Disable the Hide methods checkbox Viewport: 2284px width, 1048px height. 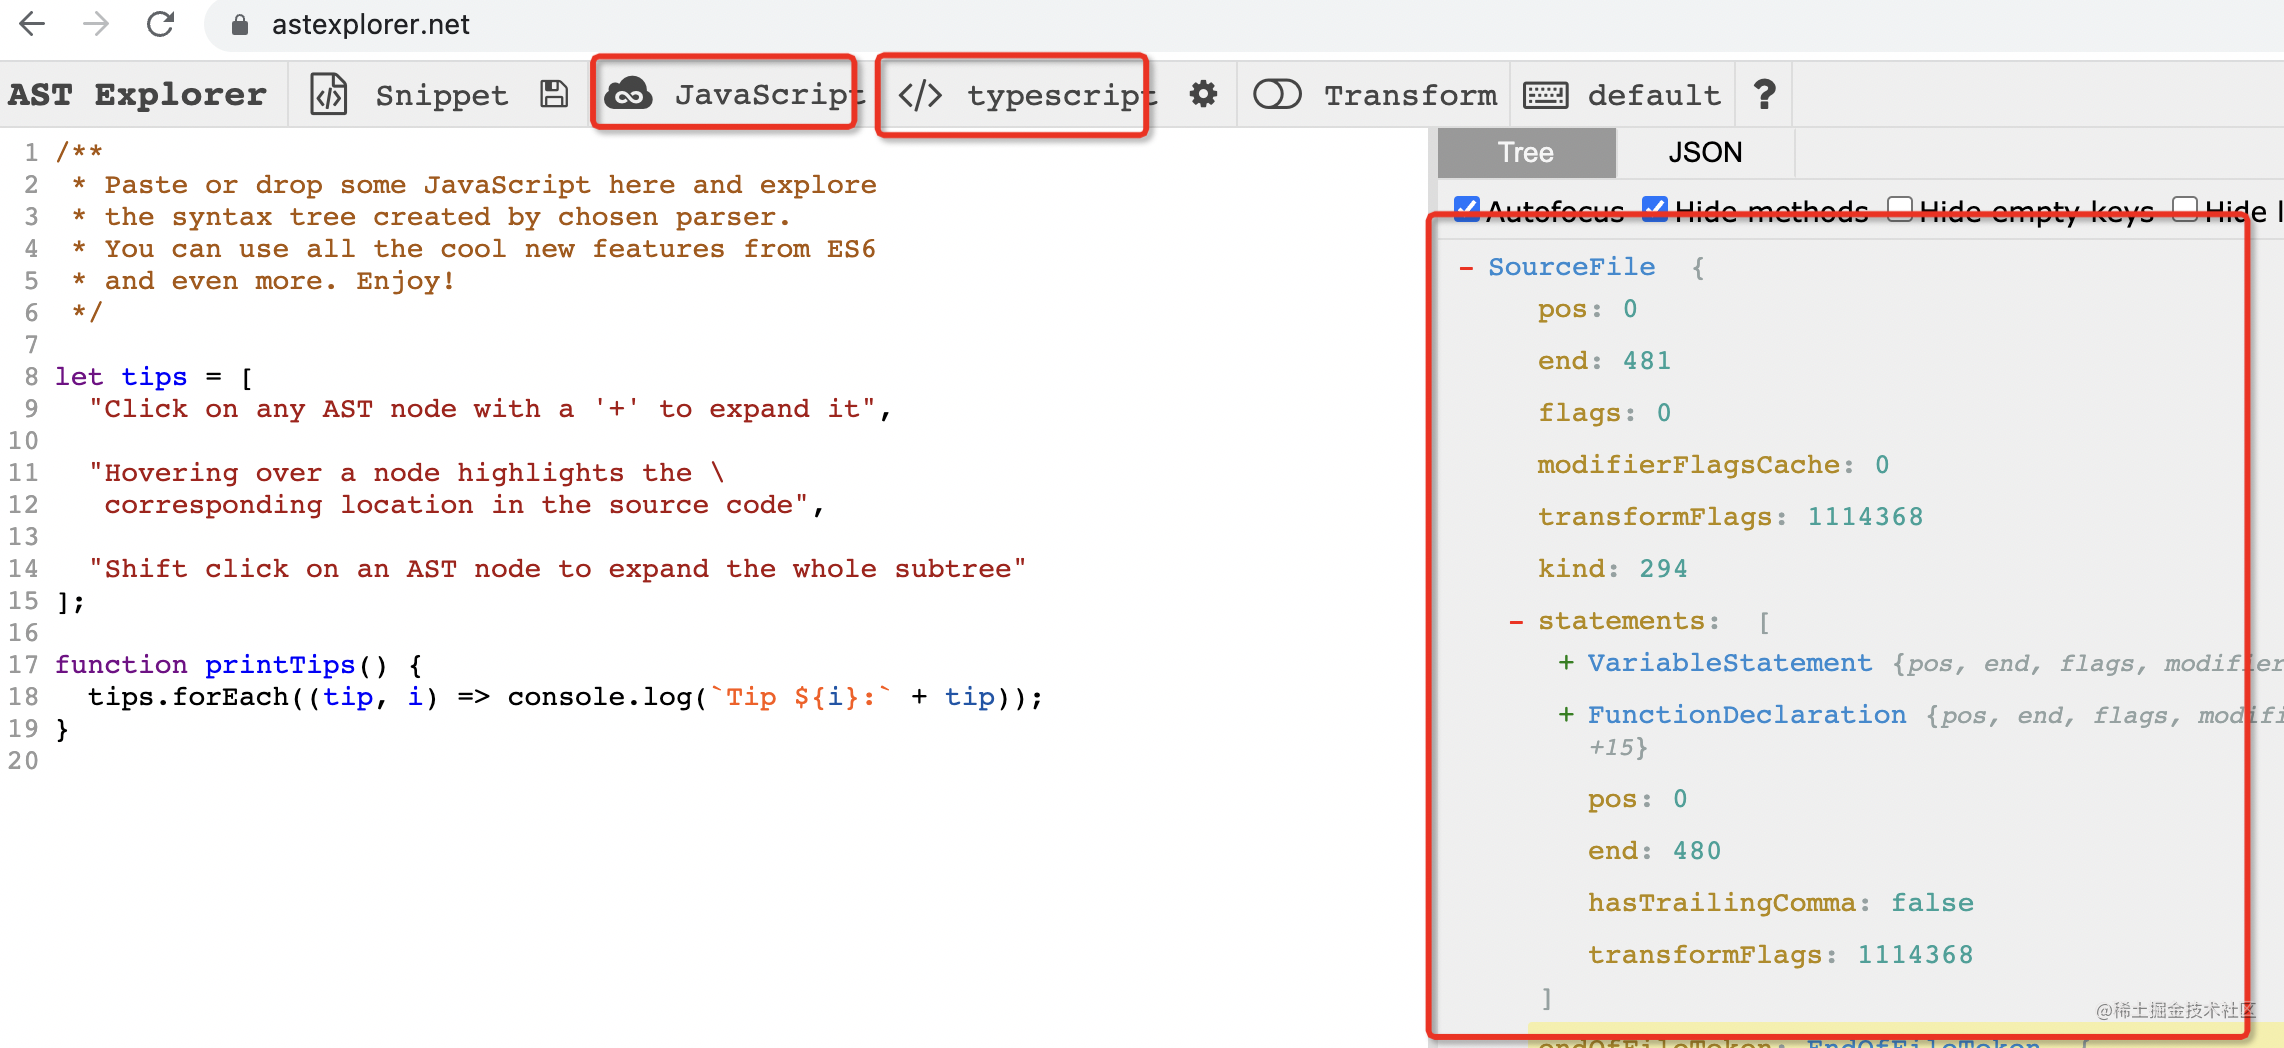(x=1655, y=209)
